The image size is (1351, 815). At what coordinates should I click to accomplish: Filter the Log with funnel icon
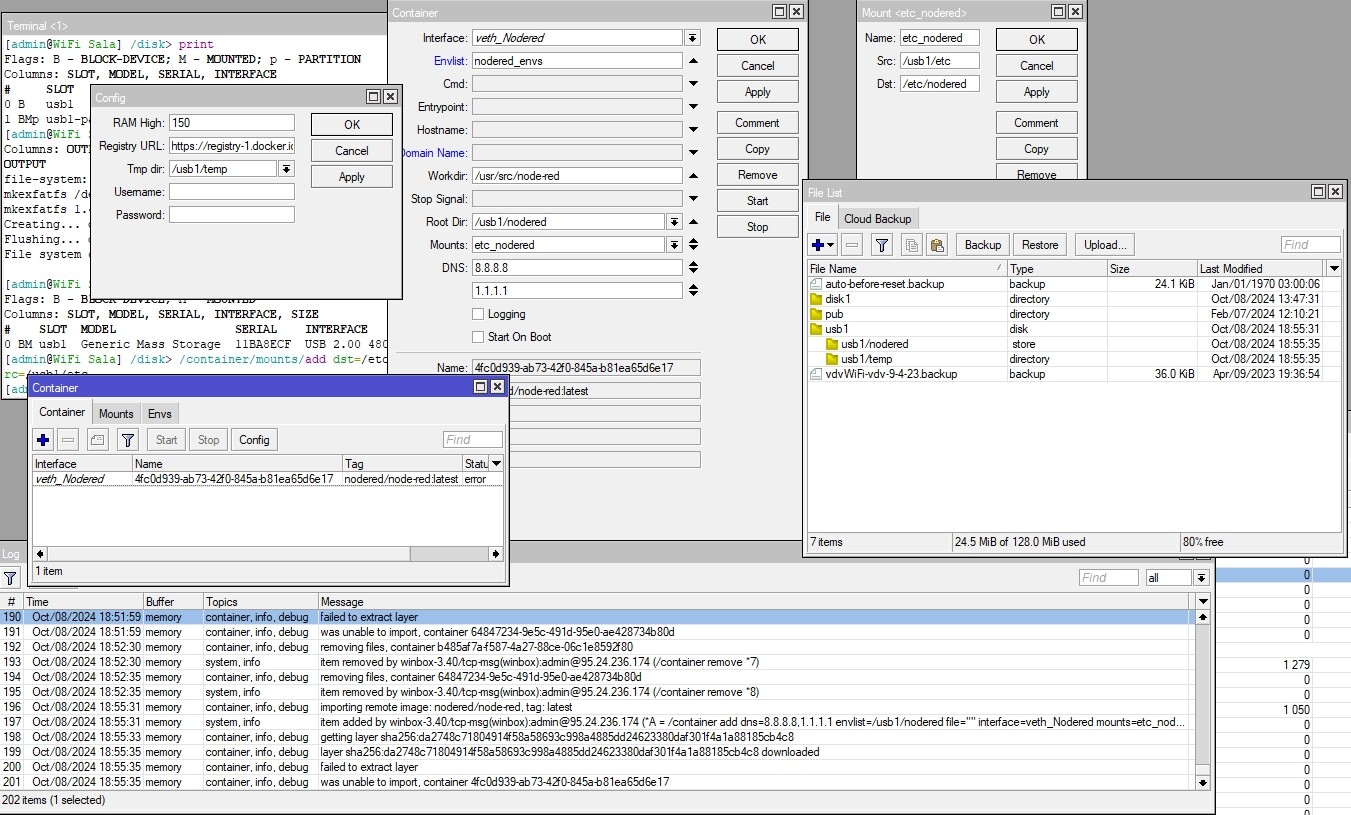point(10,578)
